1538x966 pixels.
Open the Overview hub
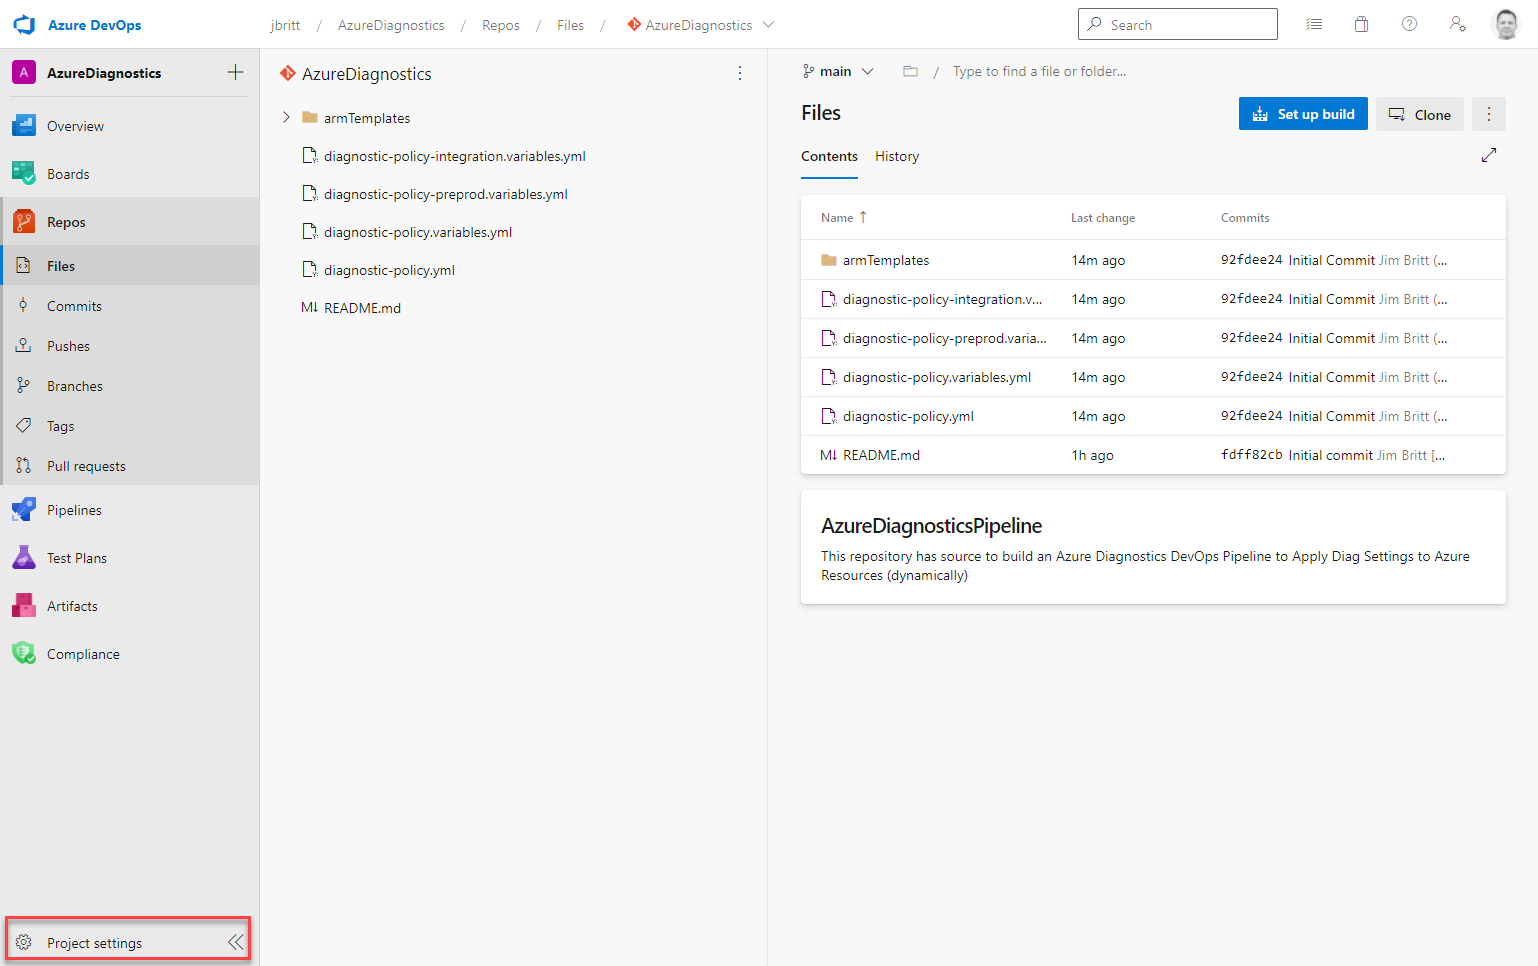(129, 126)
